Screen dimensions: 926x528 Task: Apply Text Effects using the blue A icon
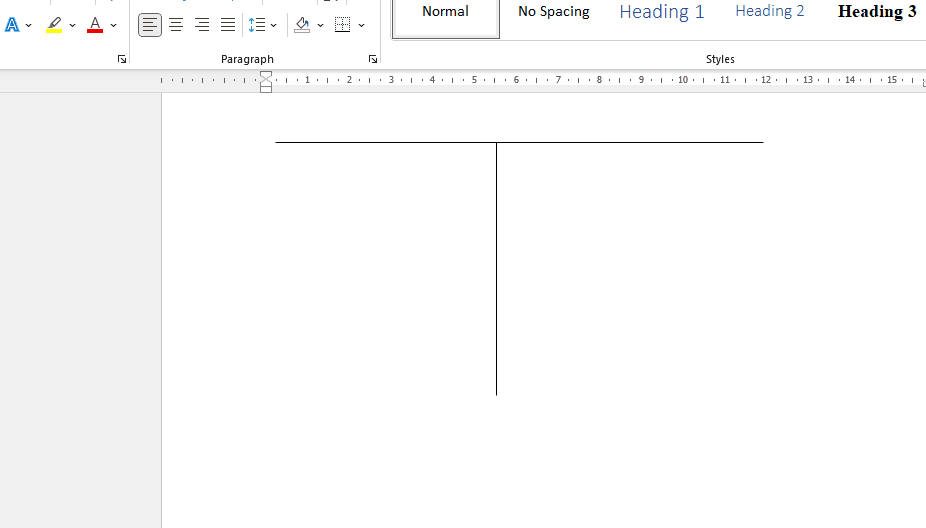pyautogui.click(x=12, y=25)
